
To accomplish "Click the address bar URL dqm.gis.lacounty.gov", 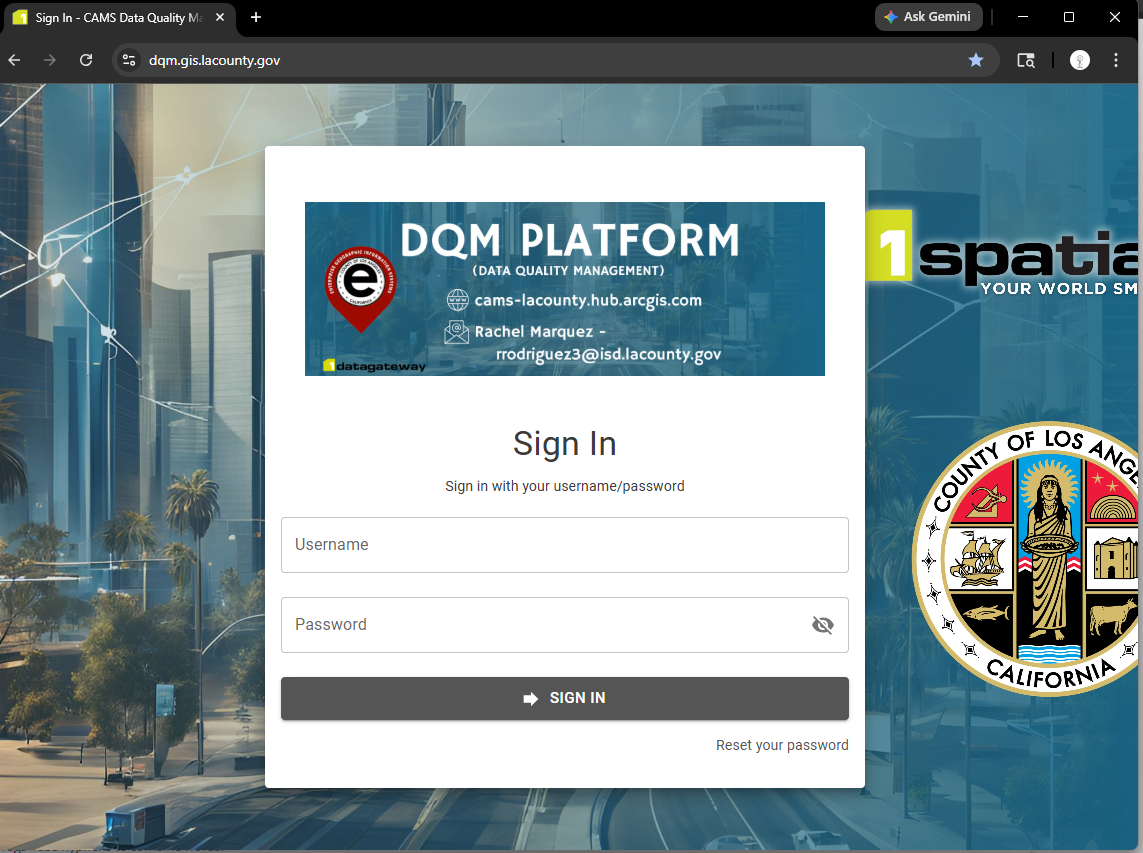I will tap(215, 60).
